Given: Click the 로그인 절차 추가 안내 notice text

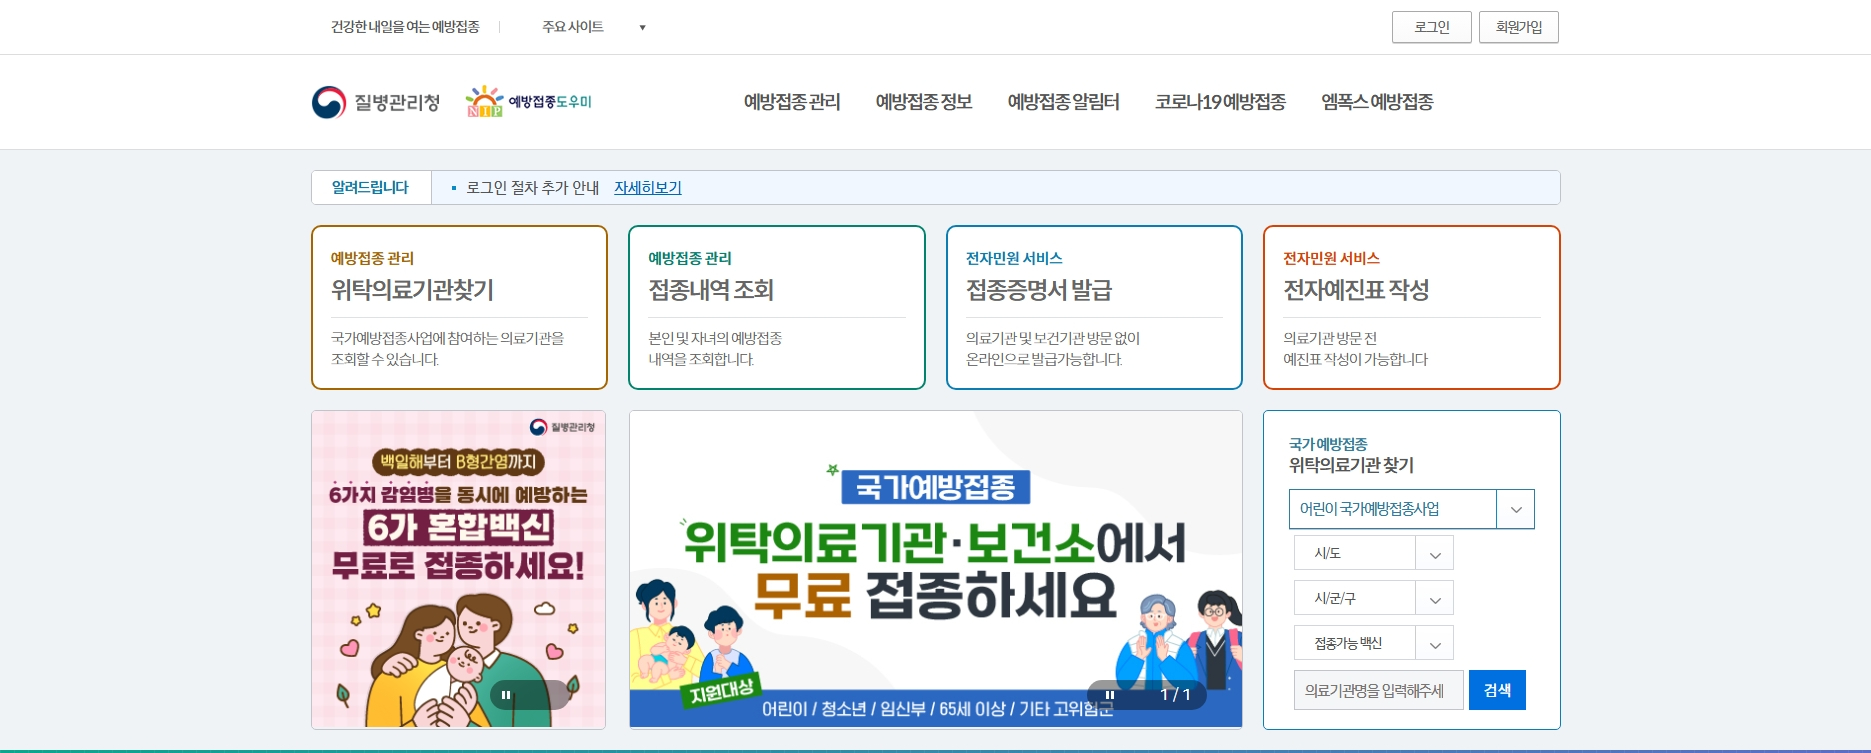Looking at the screenshot, I should coord(532,188).
